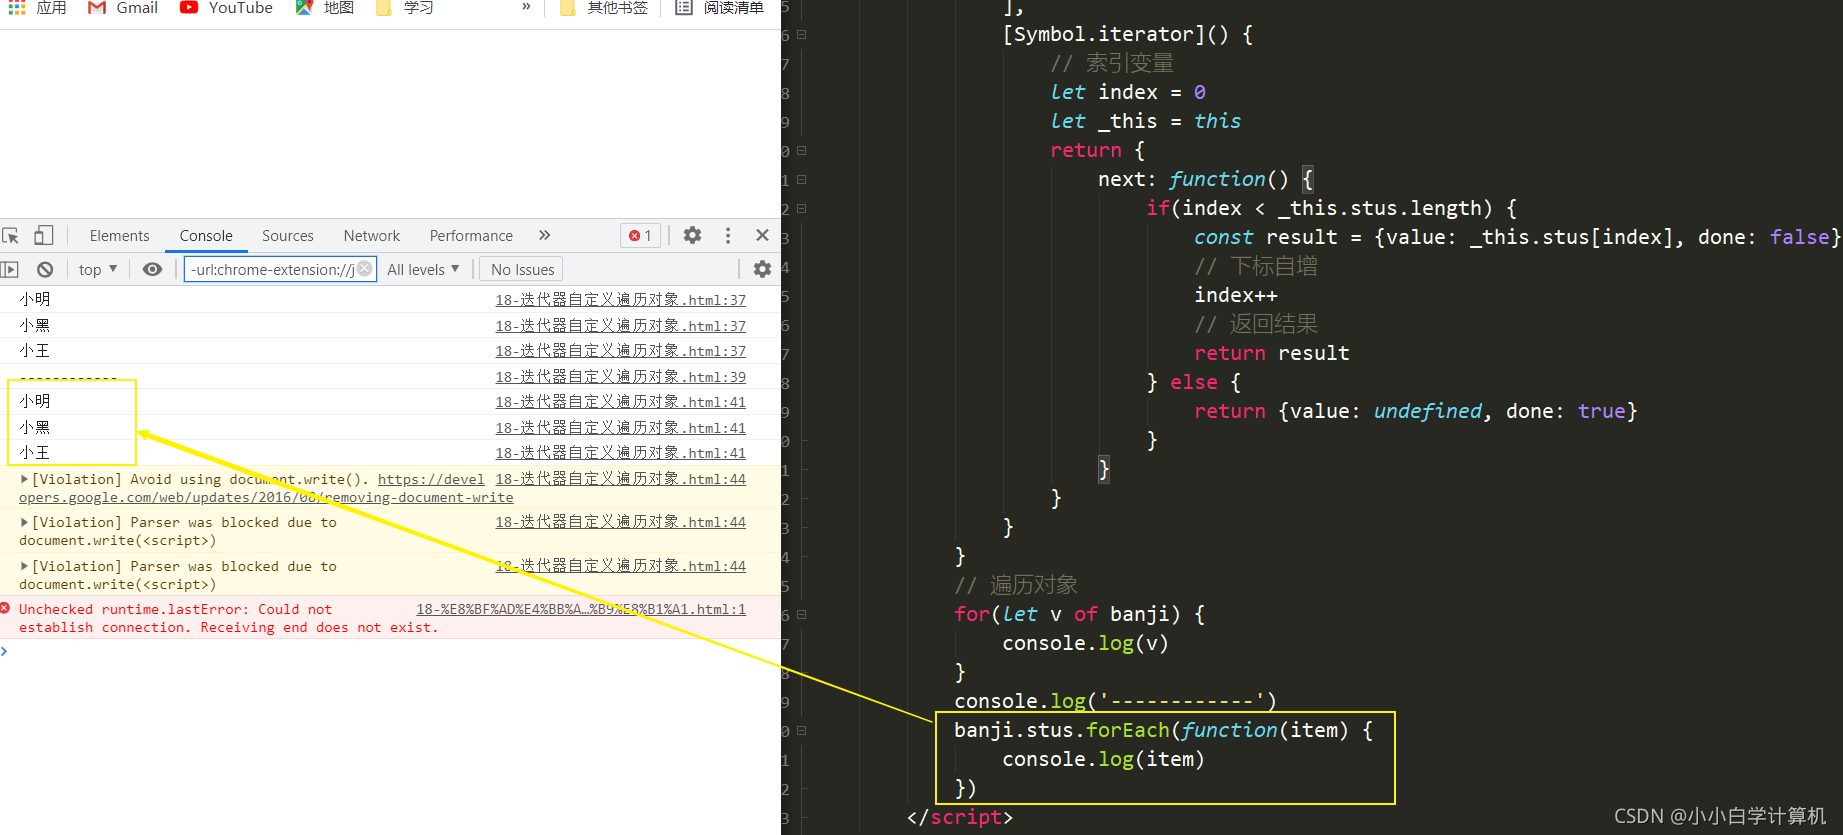Open the Maps (地图) bookmark

click(325, 8)
